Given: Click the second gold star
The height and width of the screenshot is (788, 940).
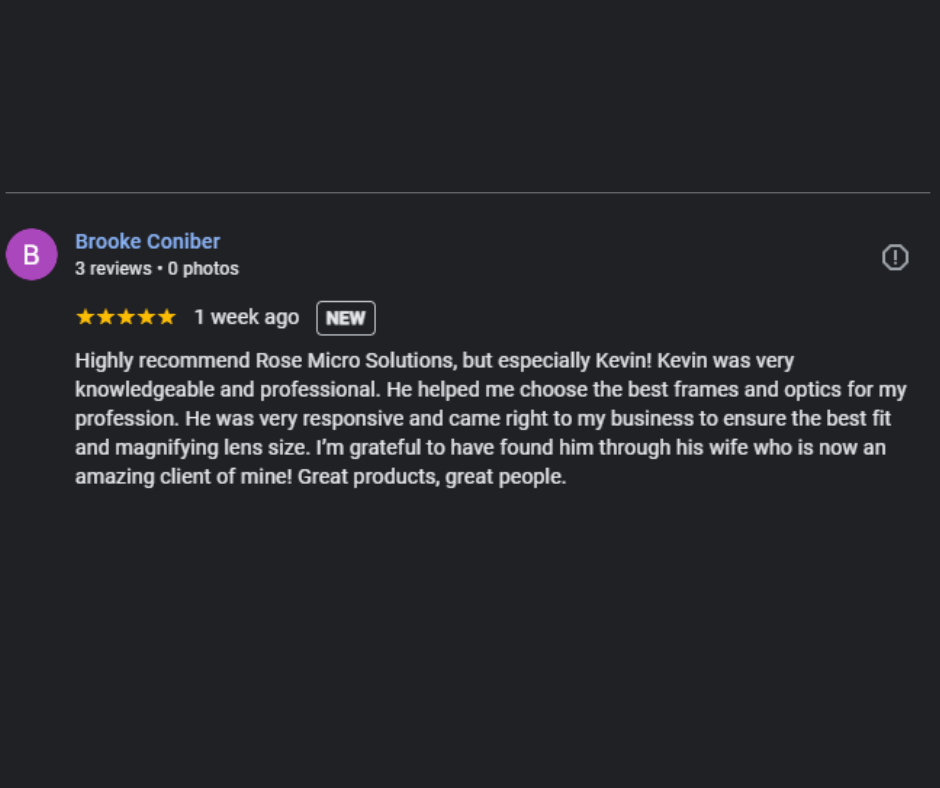Looking at the screenshot, I should click(106, 317).
